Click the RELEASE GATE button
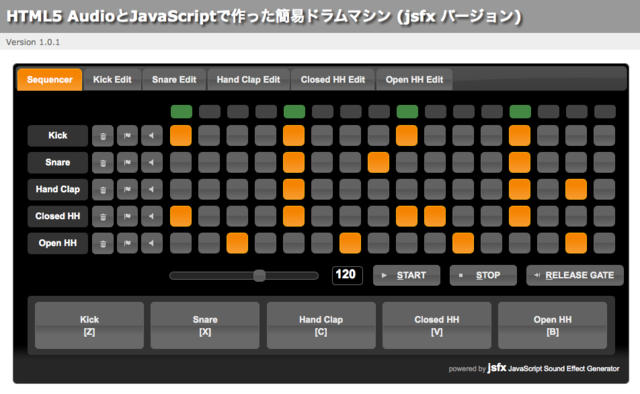The width and height of the screenshot is (640, 394). click(x=575, y=275)
